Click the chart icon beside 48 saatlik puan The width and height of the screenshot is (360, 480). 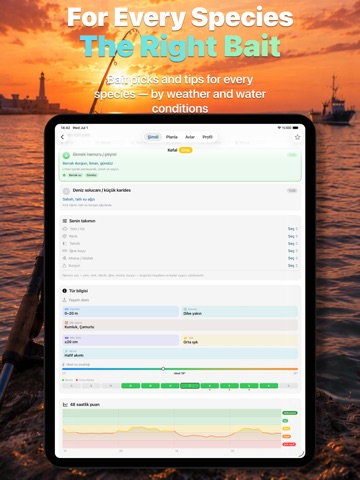pyautogui.click(x=65, y=405)
